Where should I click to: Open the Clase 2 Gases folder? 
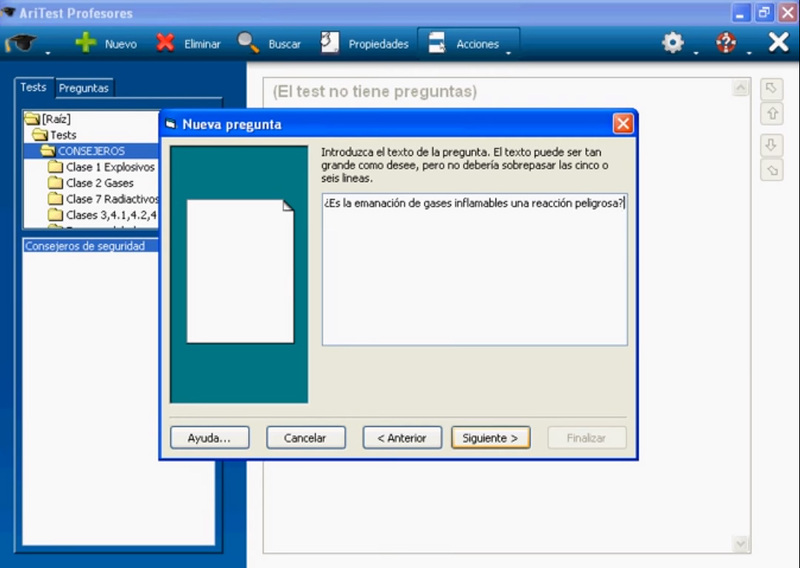click(x=91, y=183)
